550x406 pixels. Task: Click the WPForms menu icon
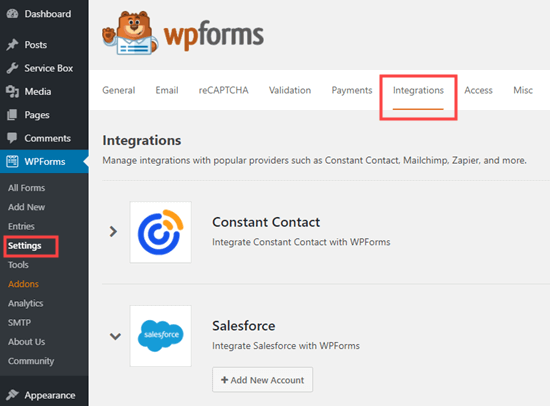(12, 161)
